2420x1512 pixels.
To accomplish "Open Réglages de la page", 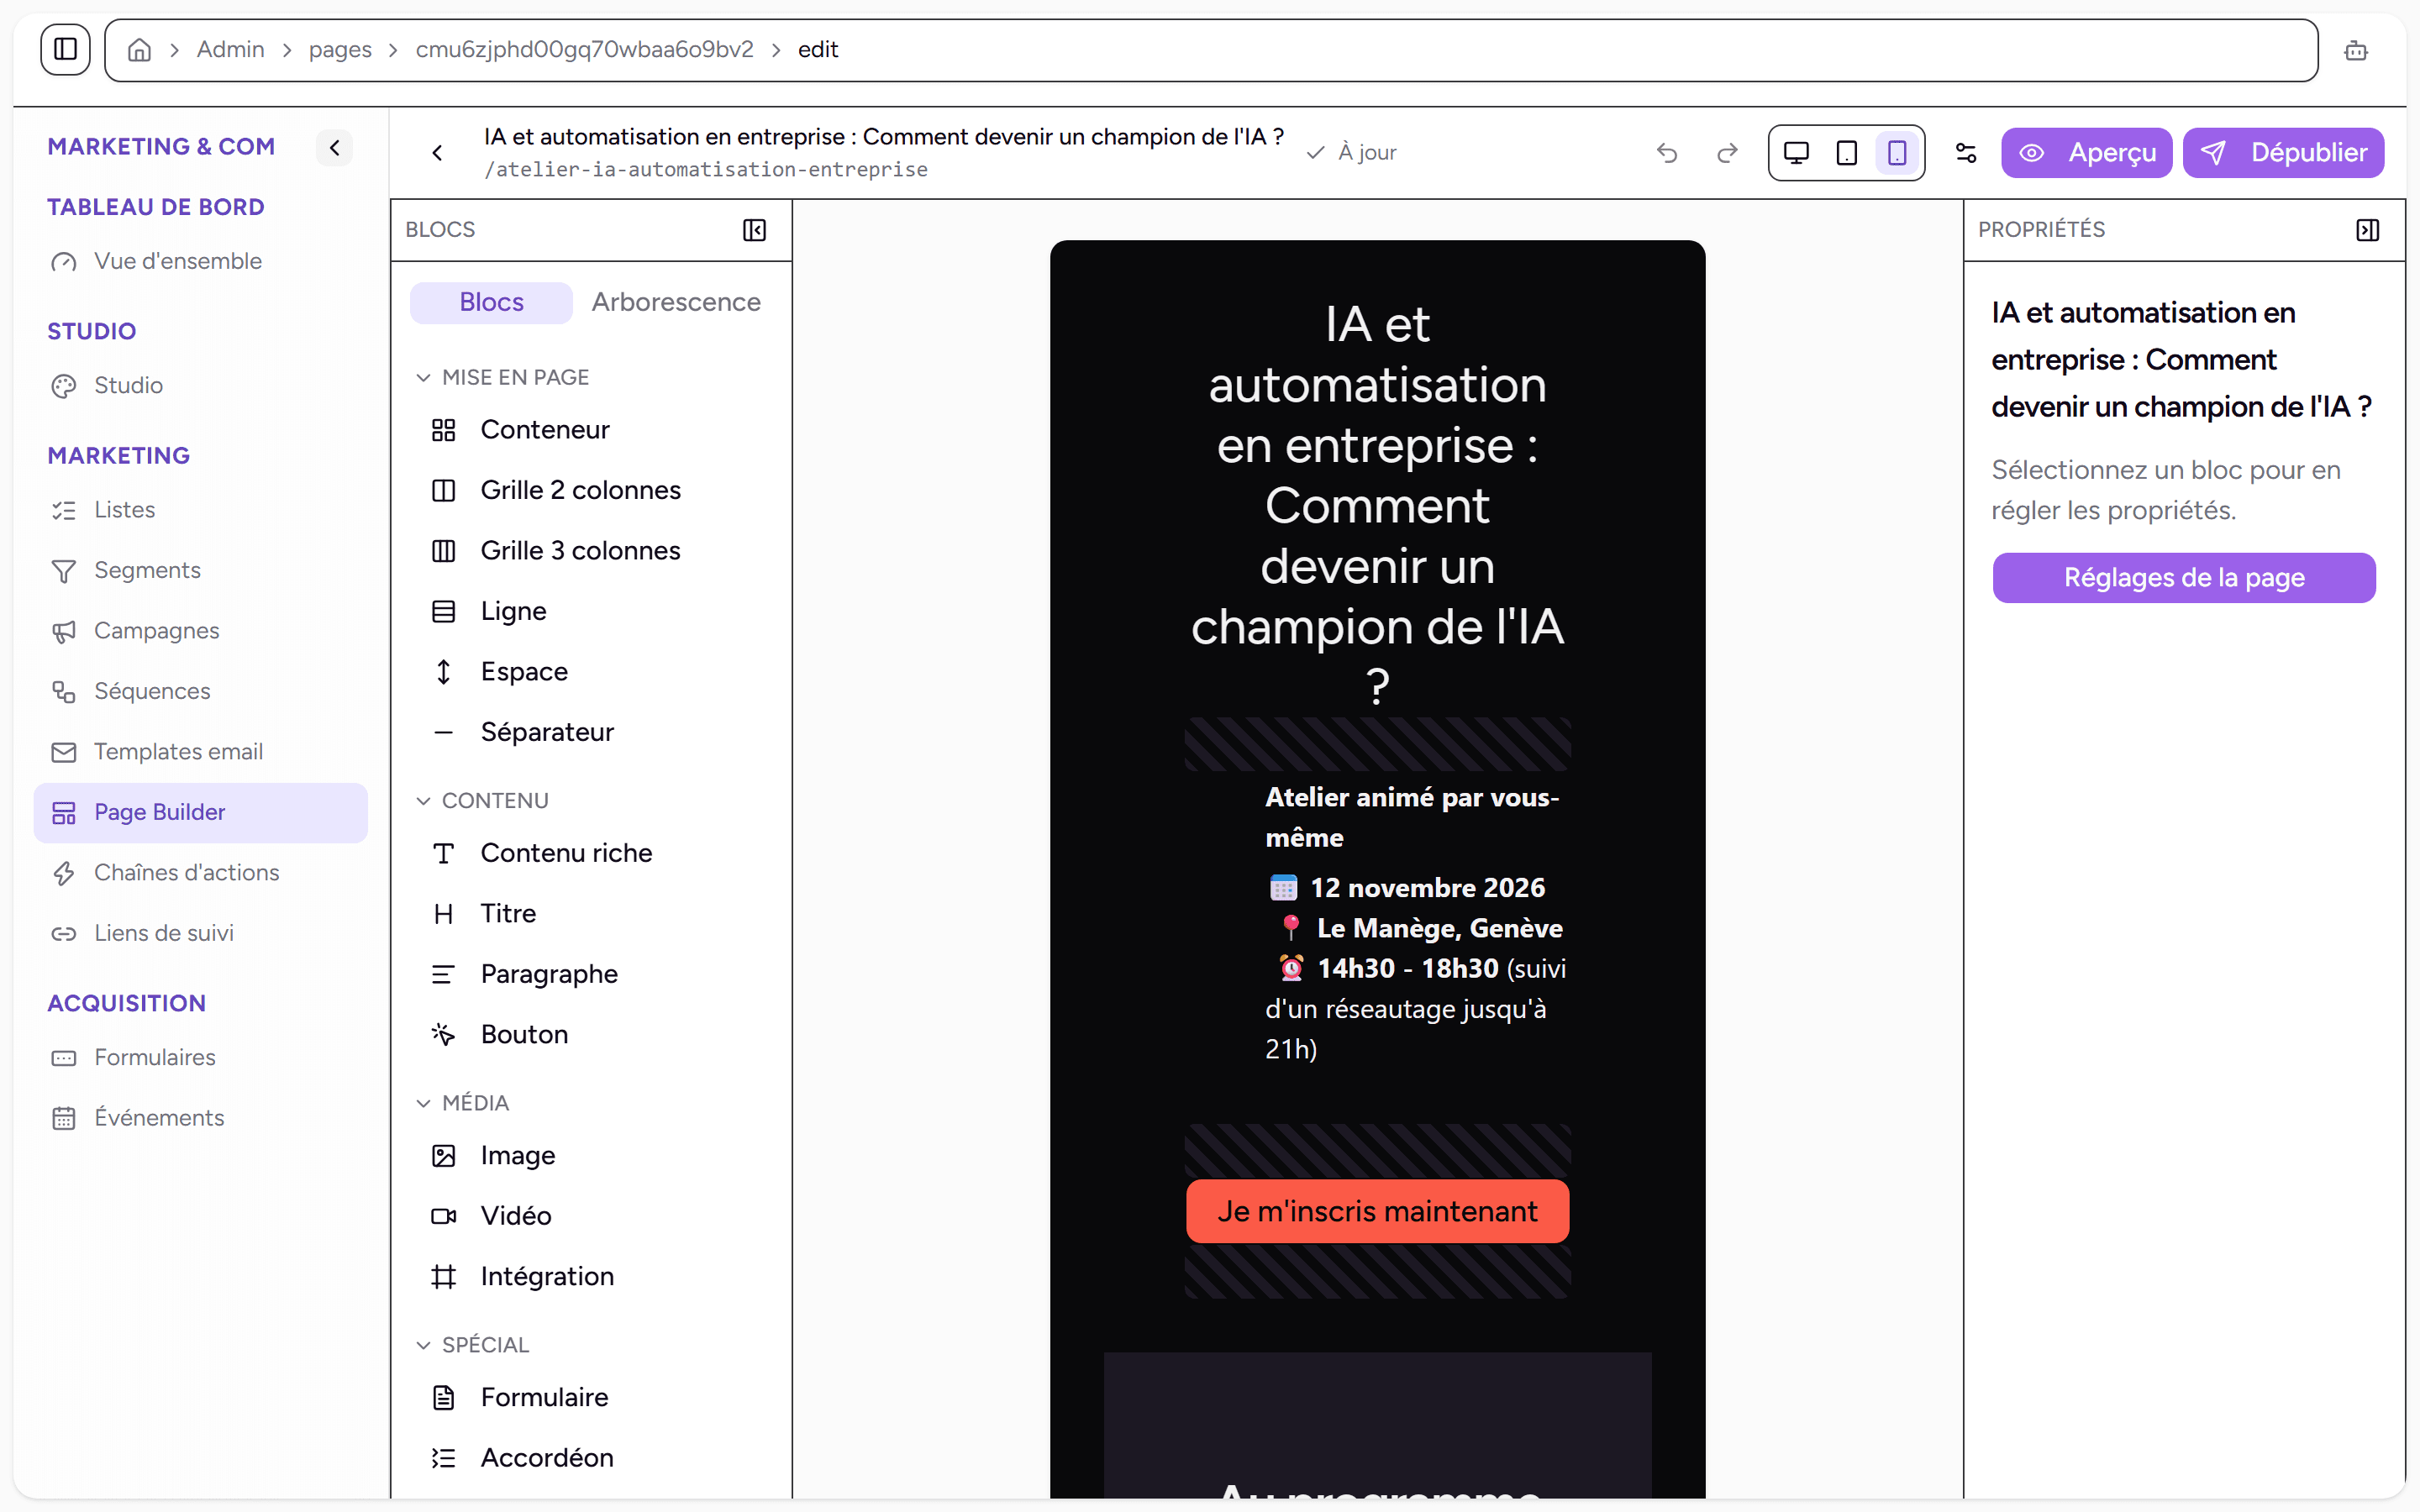I will coord(2184,578).
